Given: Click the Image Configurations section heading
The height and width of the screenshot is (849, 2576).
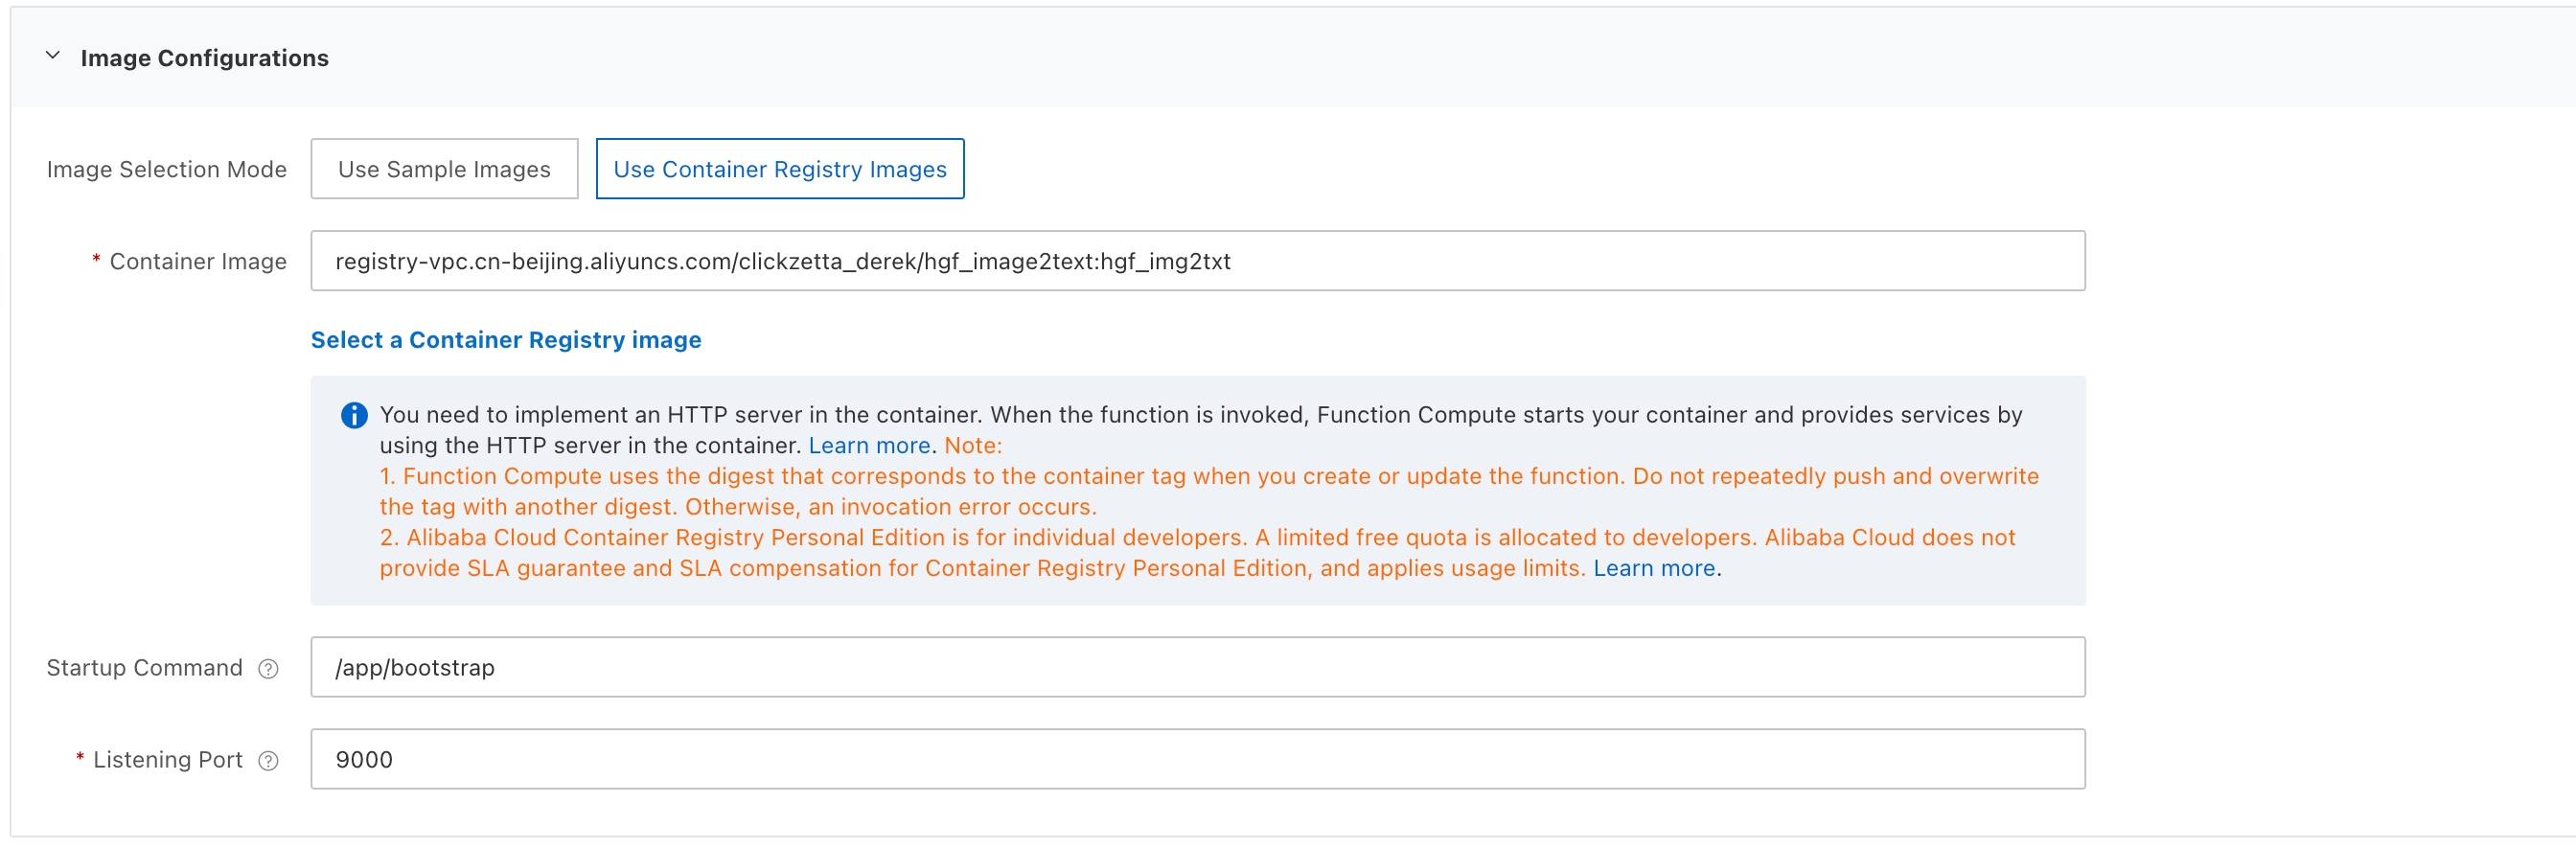Looking at the screenshot, I should point(204,58).
